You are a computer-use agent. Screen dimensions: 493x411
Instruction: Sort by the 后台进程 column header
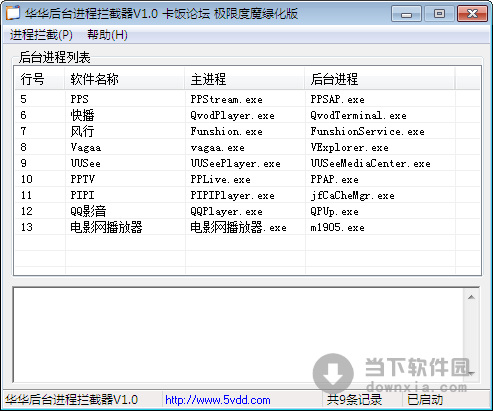pos(380,79)
